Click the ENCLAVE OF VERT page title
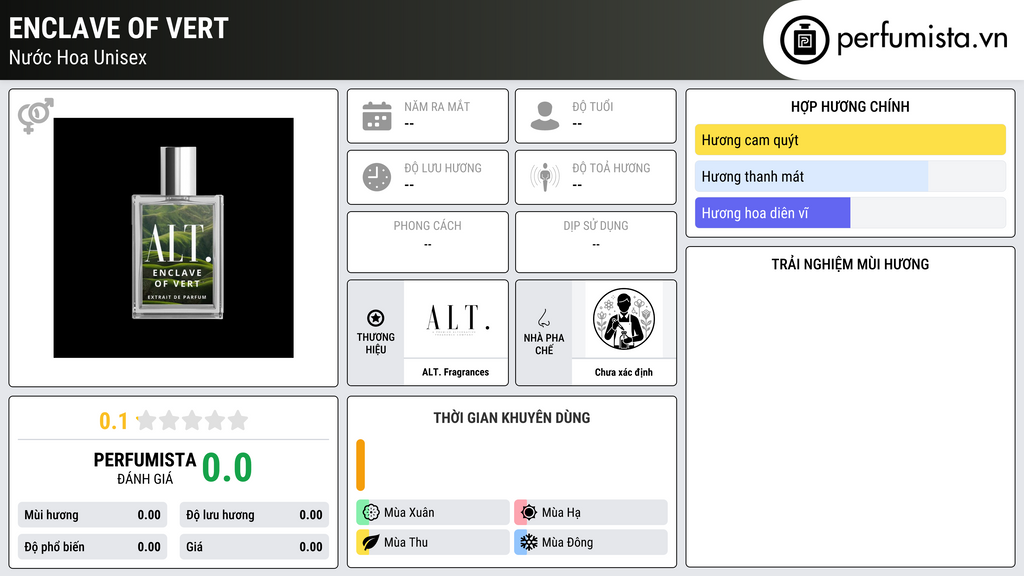This screenshot has width=1024, height=576. tap(119, 28)
